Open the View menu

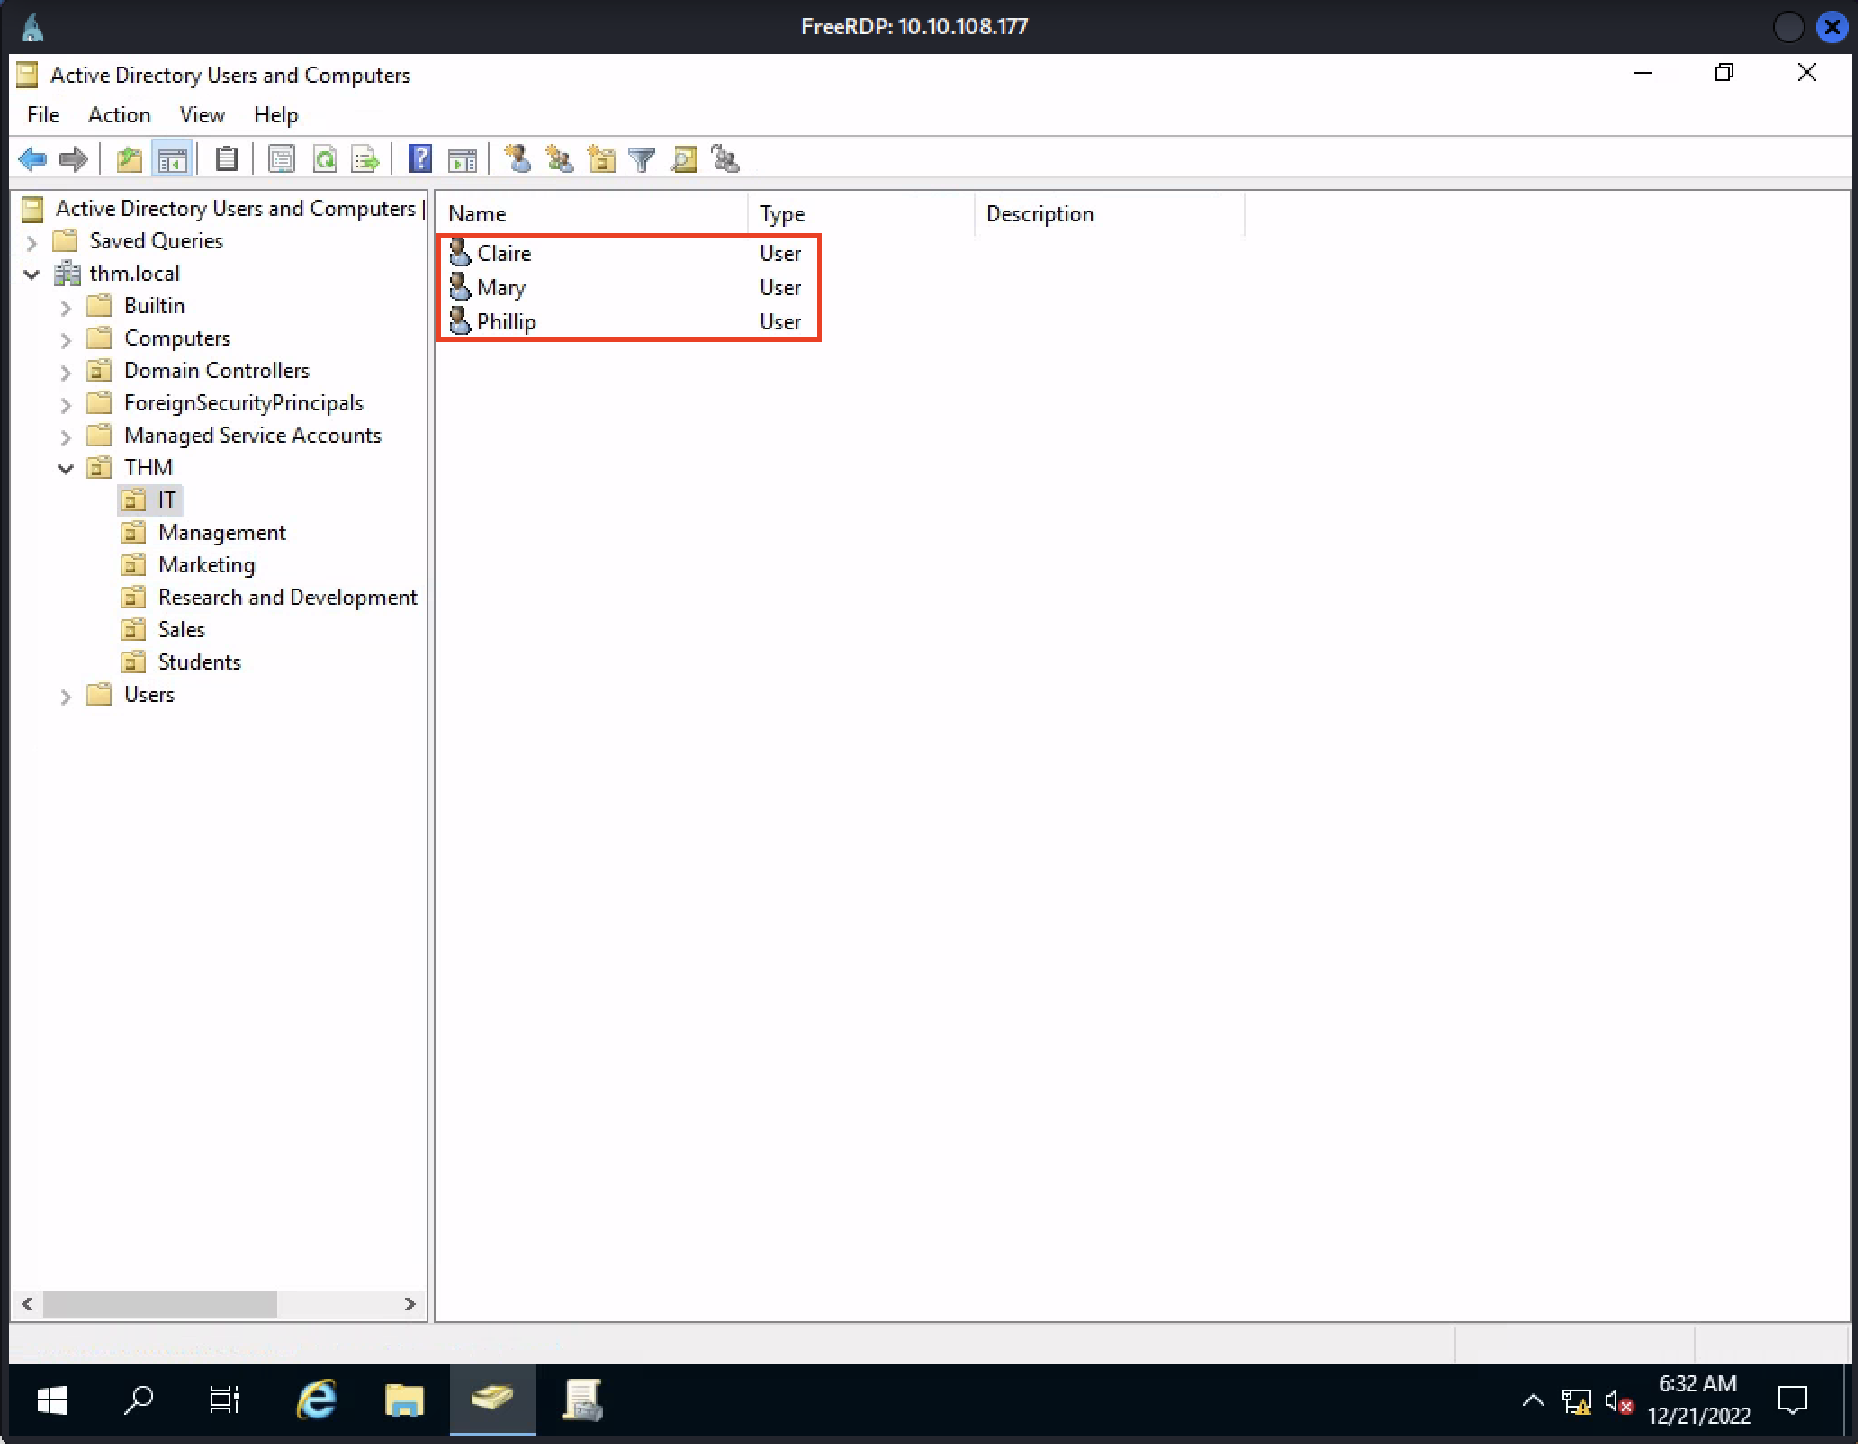click(x=202, y=115)
